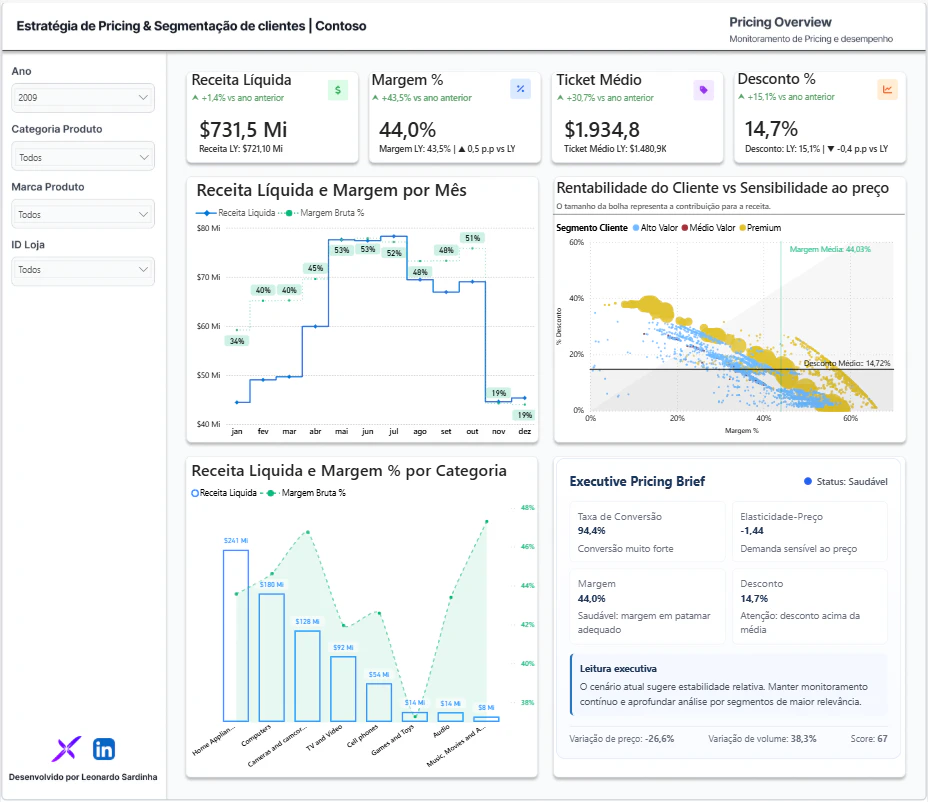928x802 pixels.
Task: Click the dez month axis label
Action: point(524,431)
